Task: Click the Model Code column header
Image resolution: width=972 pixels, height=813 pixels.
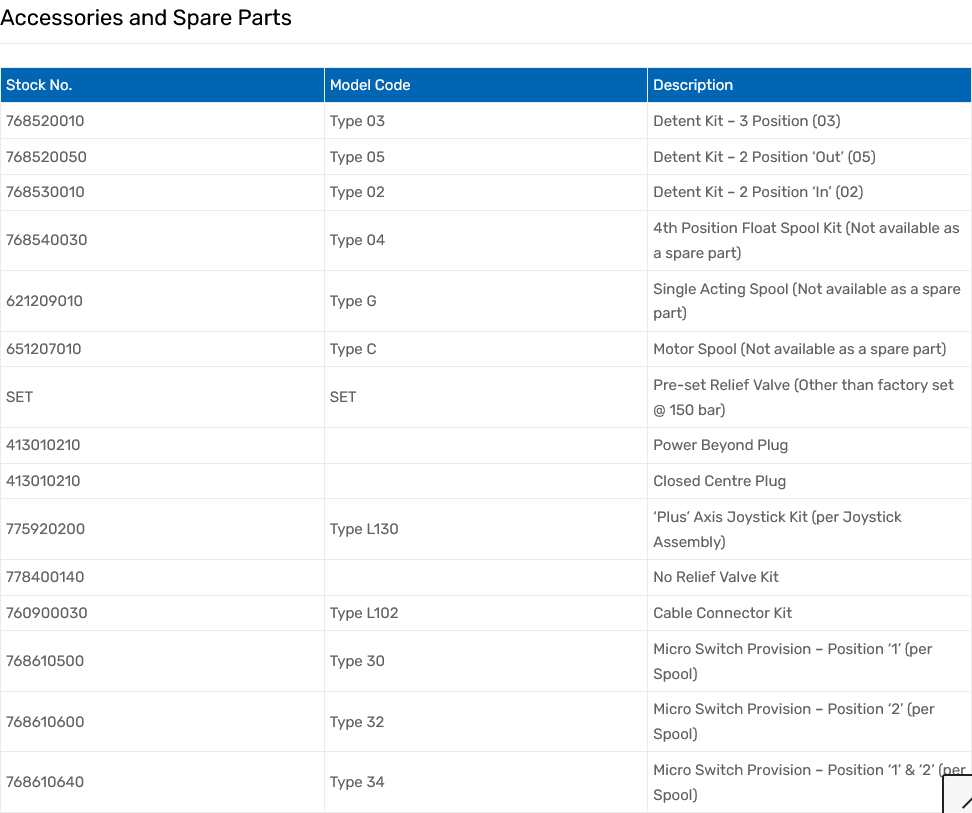Action: 370,85
